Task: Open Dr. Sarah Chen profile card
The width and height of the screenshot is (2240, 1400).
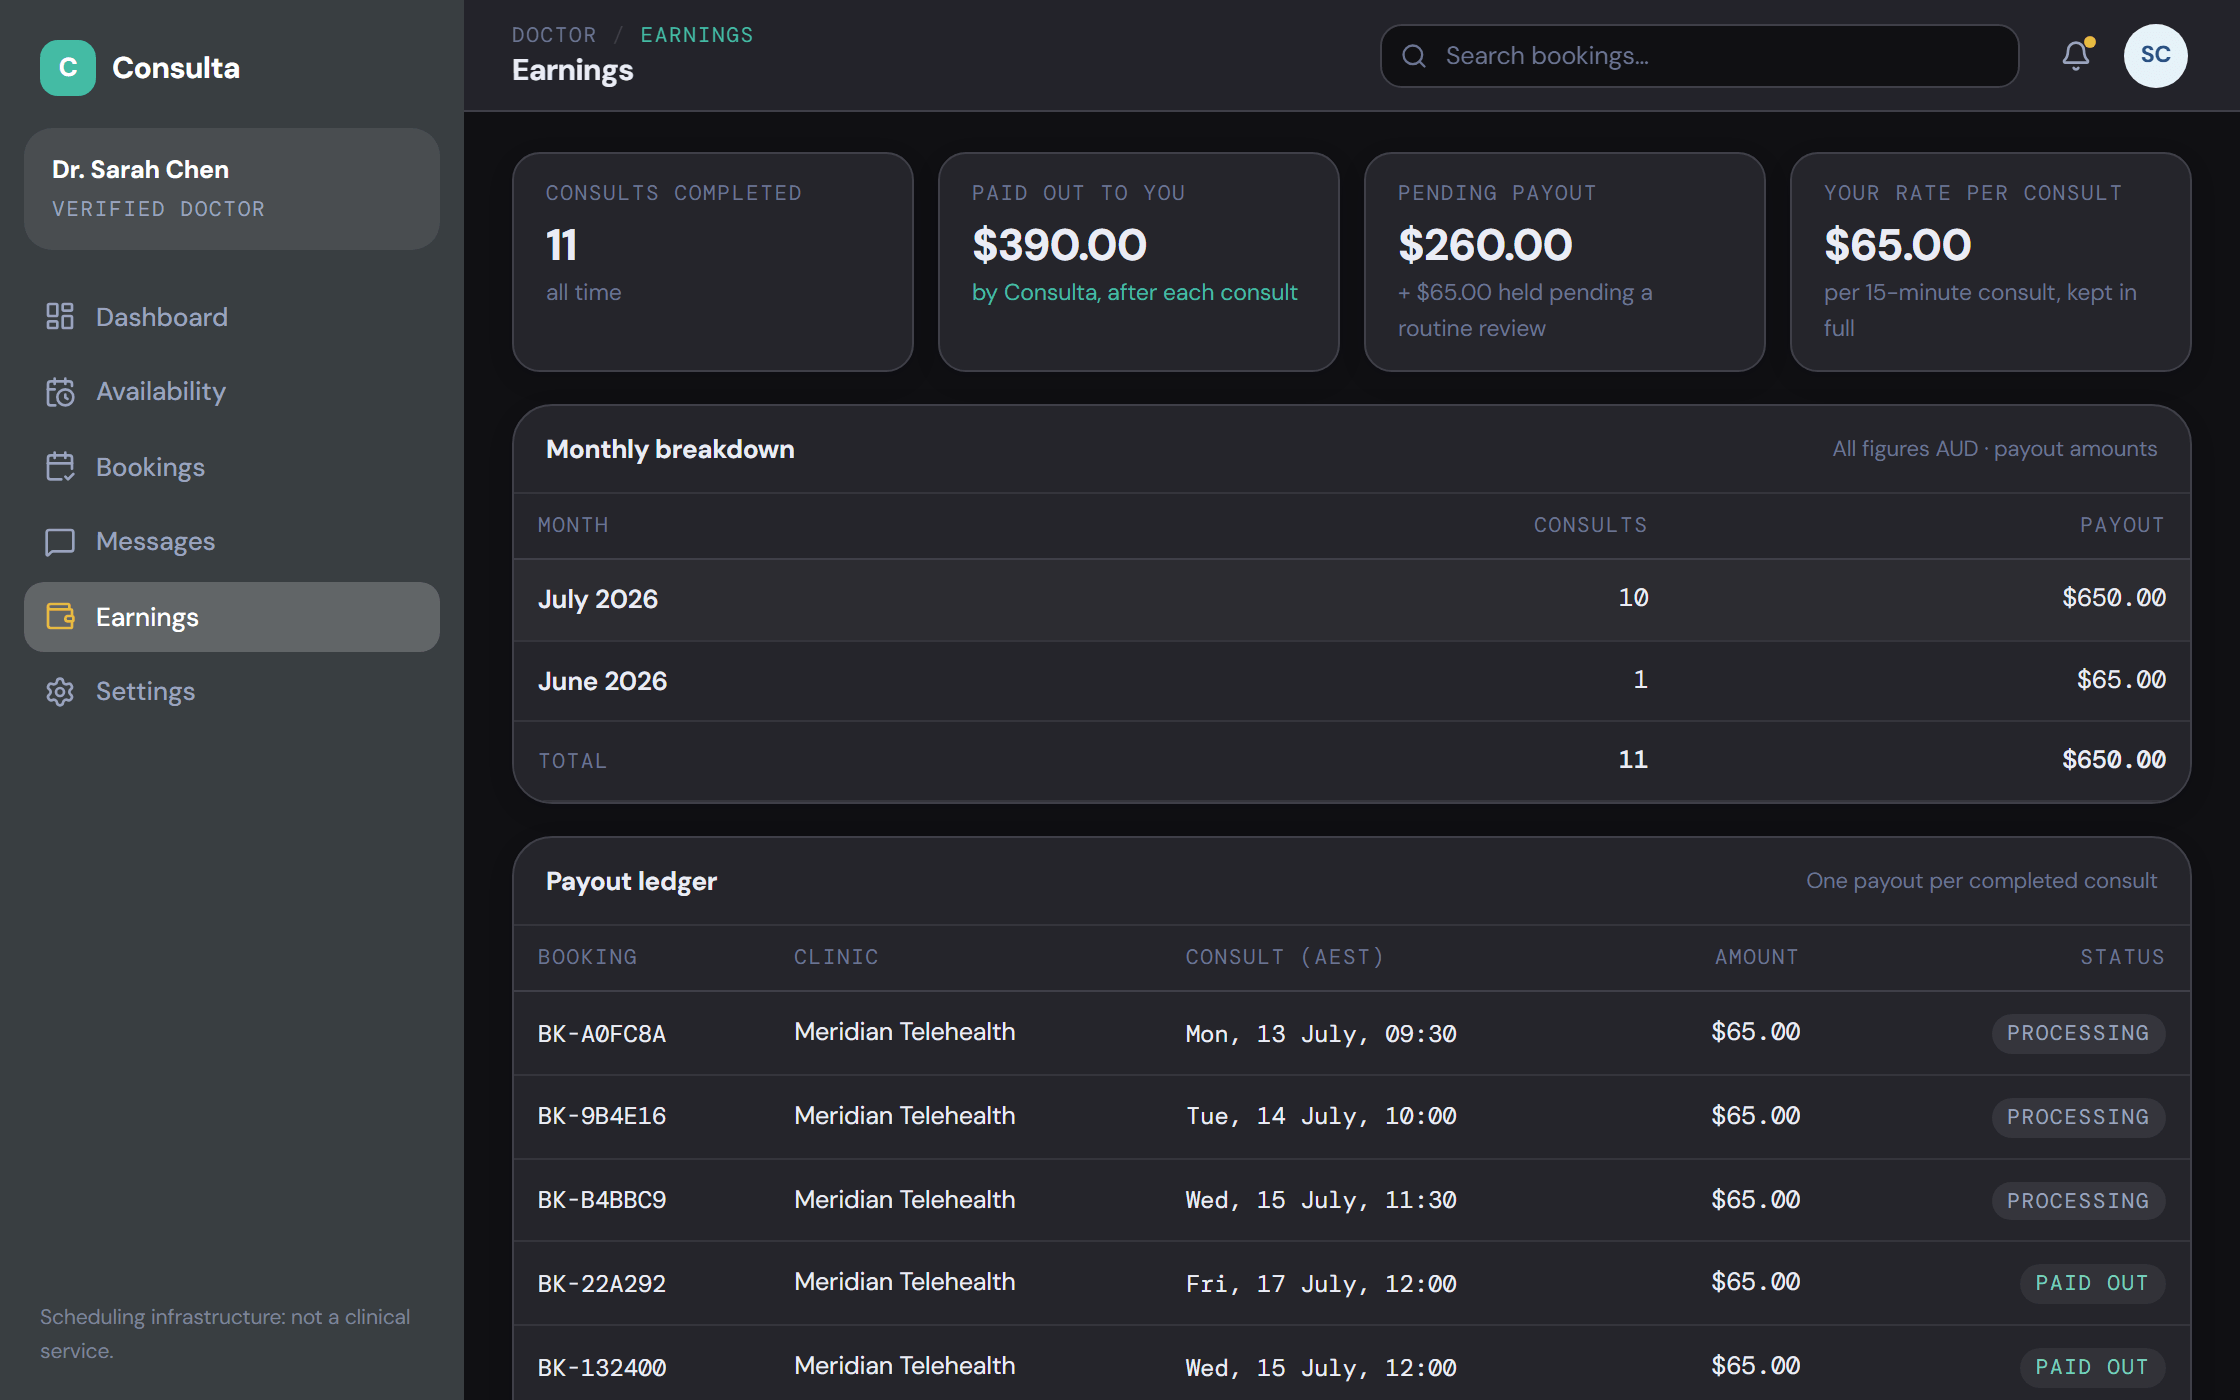Action: [232, 189]
